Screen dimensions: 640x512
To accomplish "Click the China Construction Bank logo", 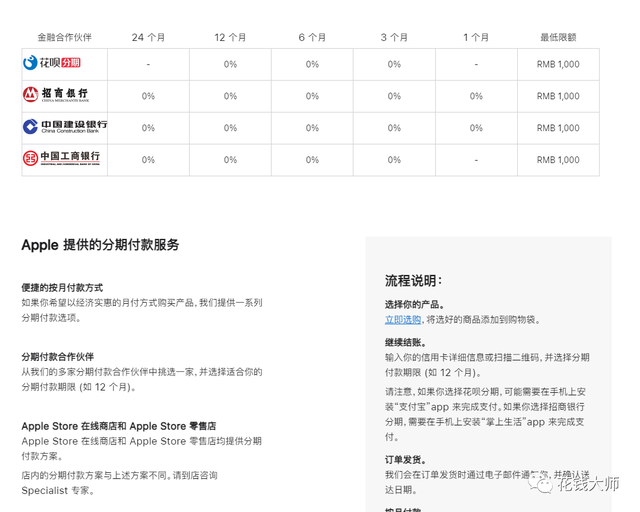I will click(64, 127).
